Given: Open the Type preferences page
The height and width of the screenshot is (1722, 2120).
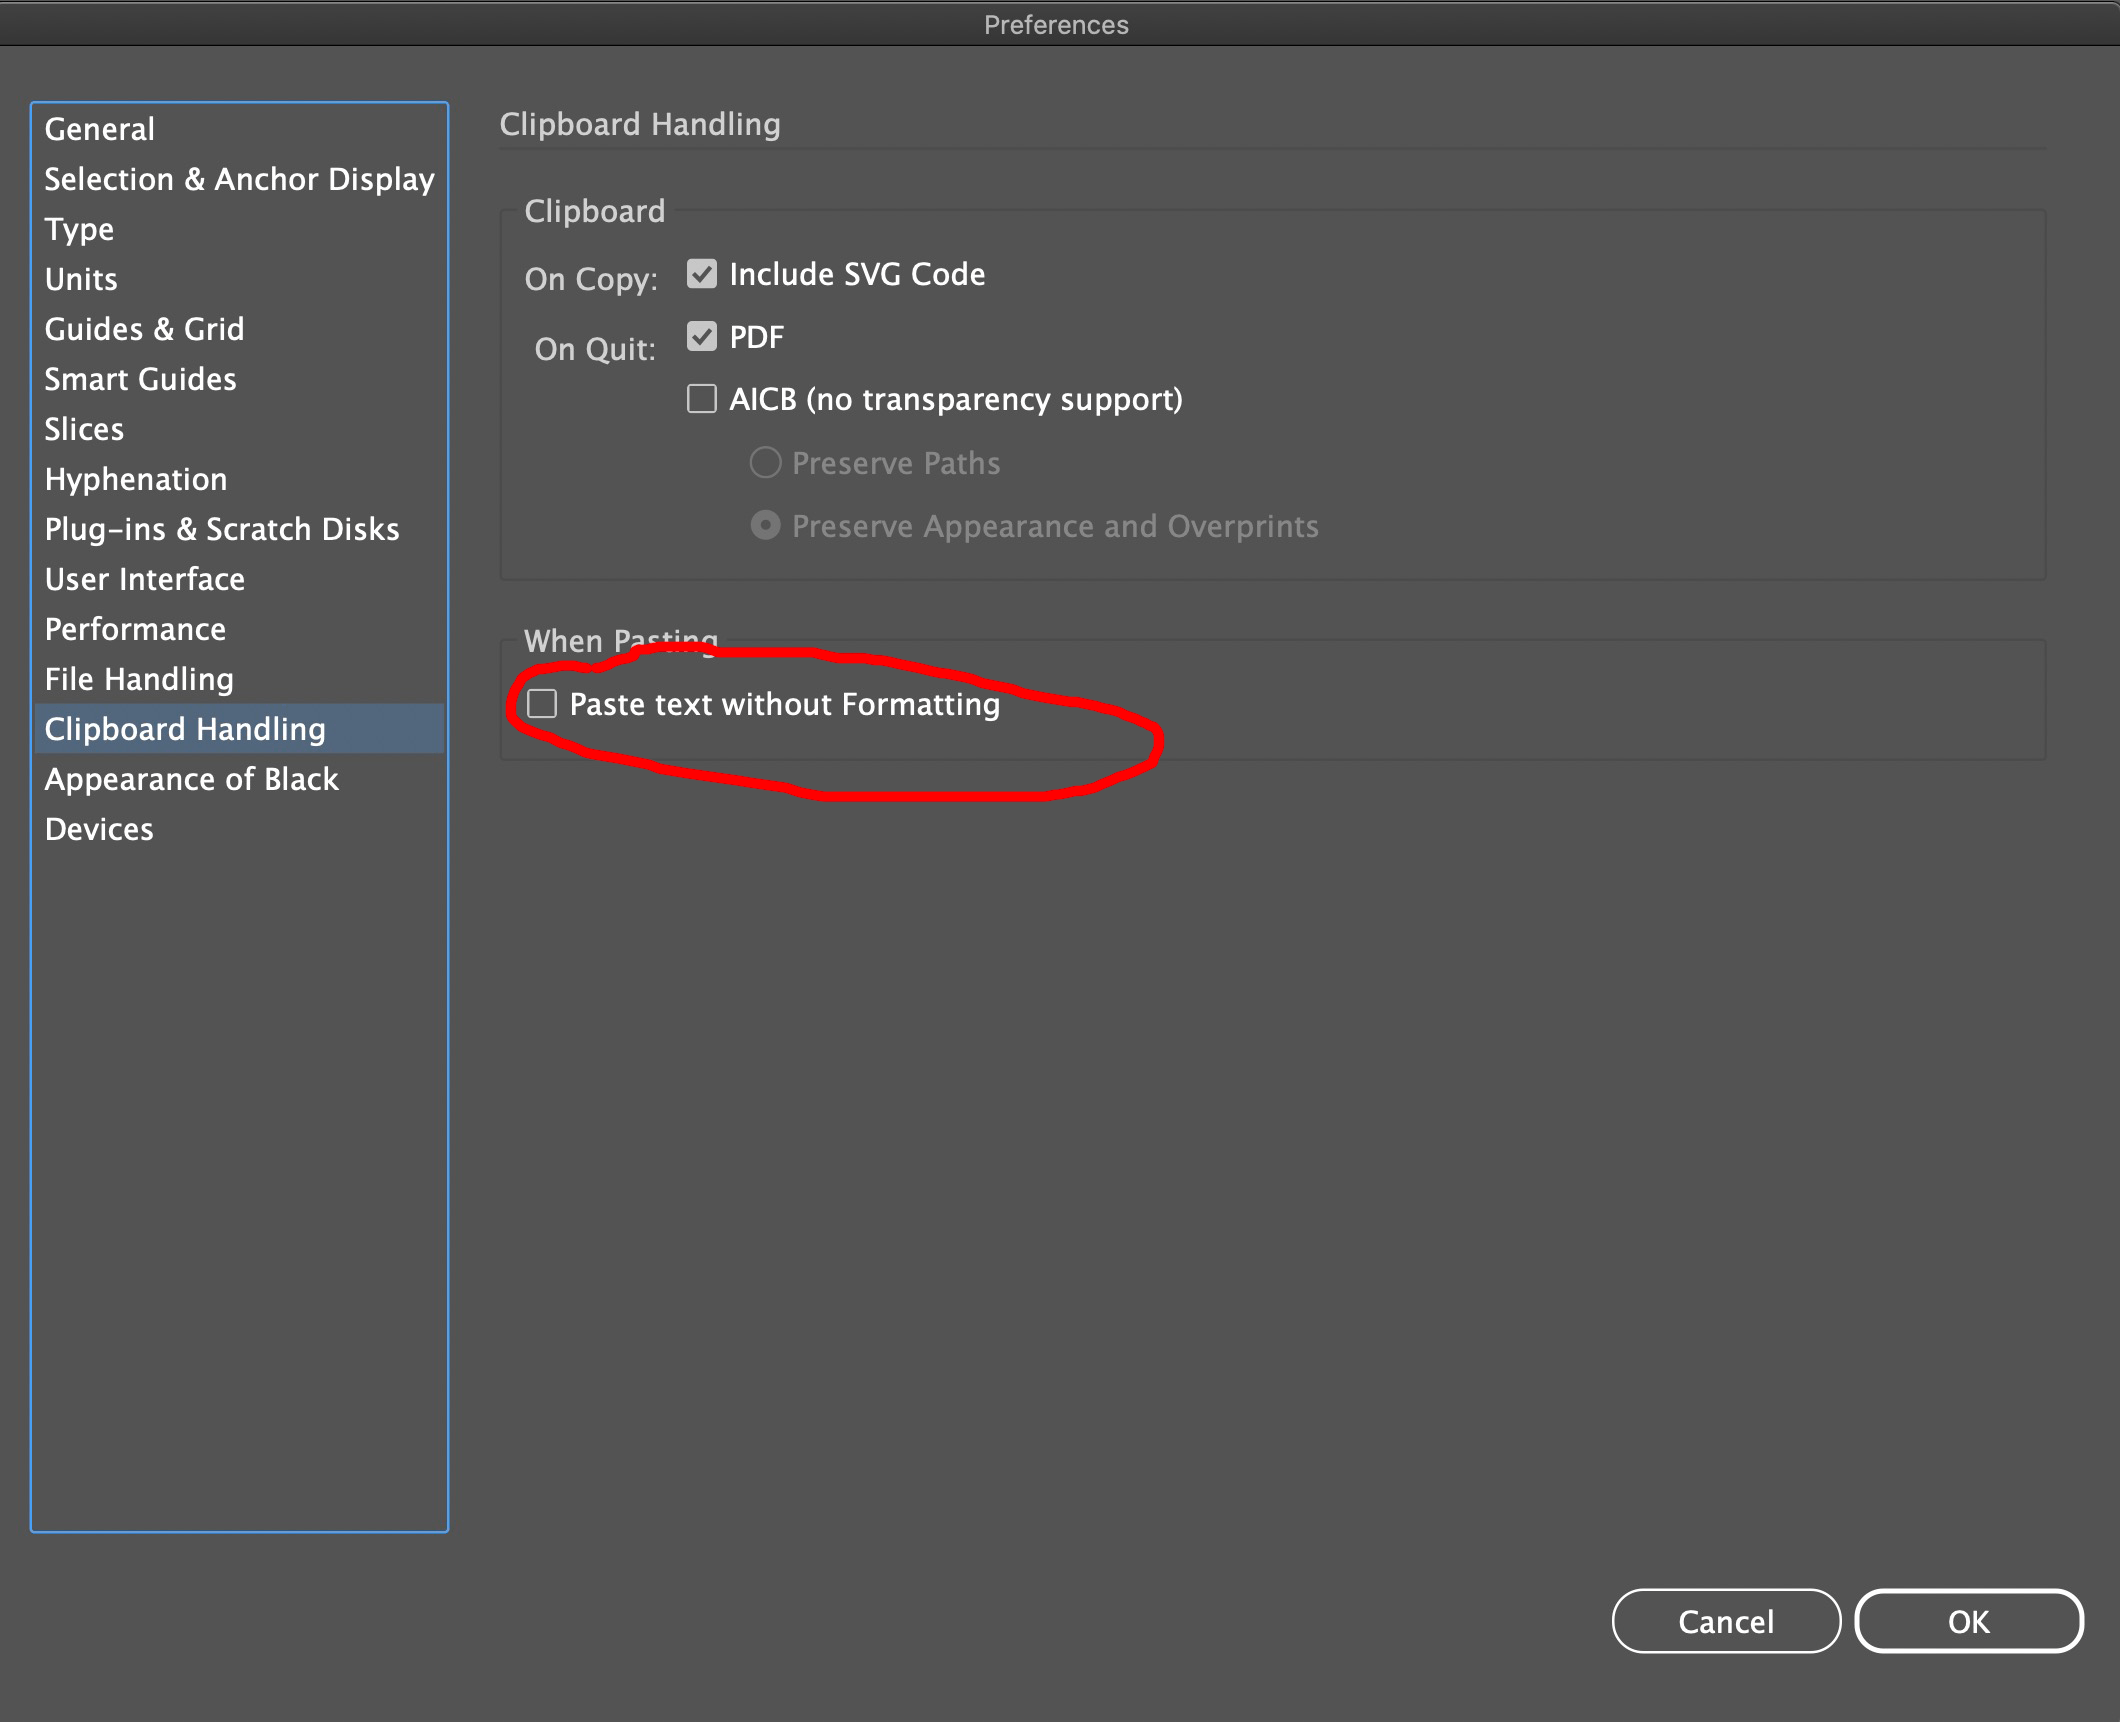Looking at the screenshot, I should click(x=79, y=229).
